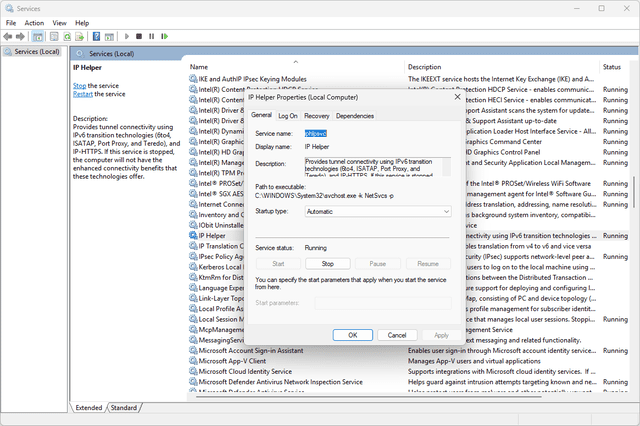
Task: Click the Service name text field
Action: pyautogui.click(x=377, y=133)
